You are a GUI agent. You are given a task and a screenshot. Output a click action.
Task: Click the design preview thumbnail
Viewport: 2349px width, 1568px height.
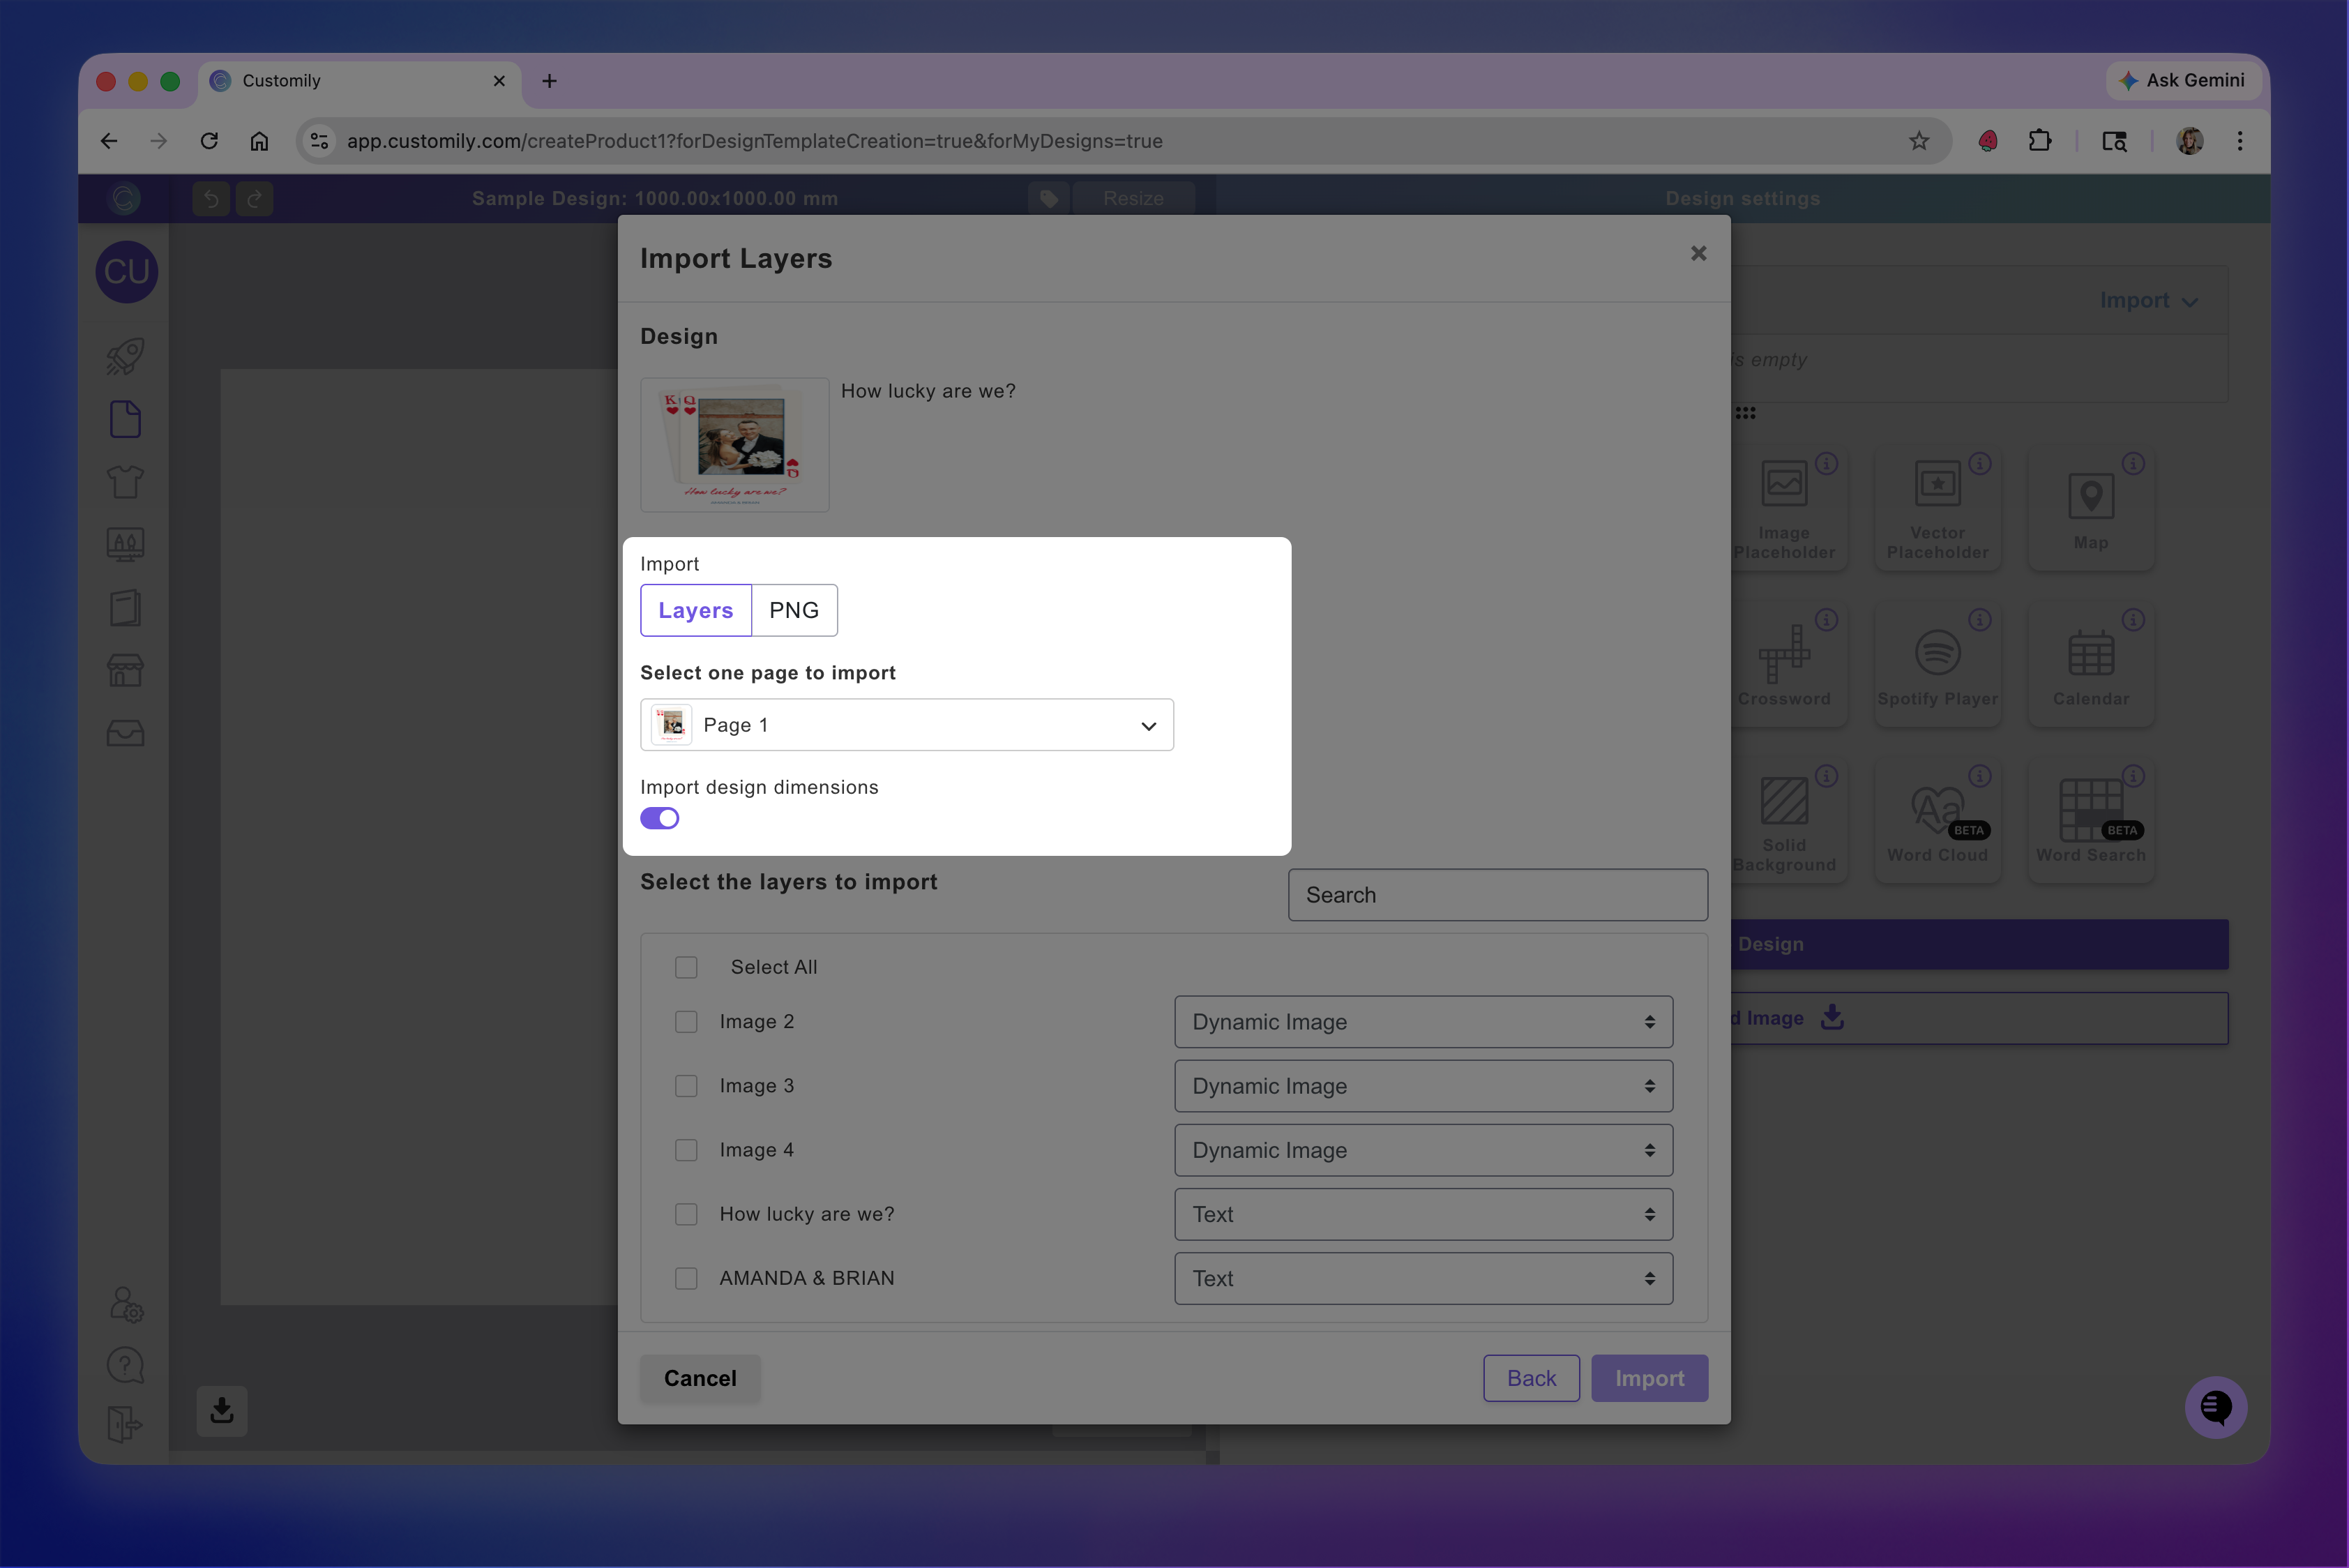[x=735, y=445]
